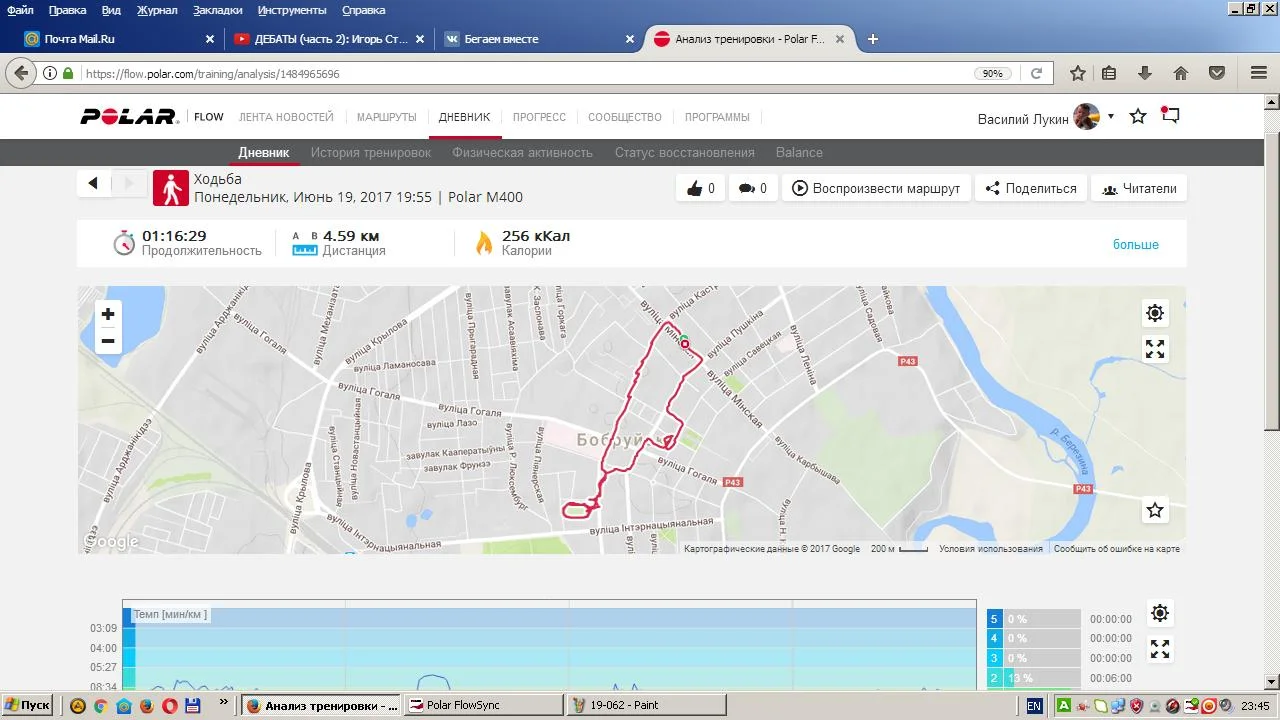Image resolution: width=1280 pixels, height=720 pixels.
Task: Open the Вид menu
Action: [x=111, y=10]
